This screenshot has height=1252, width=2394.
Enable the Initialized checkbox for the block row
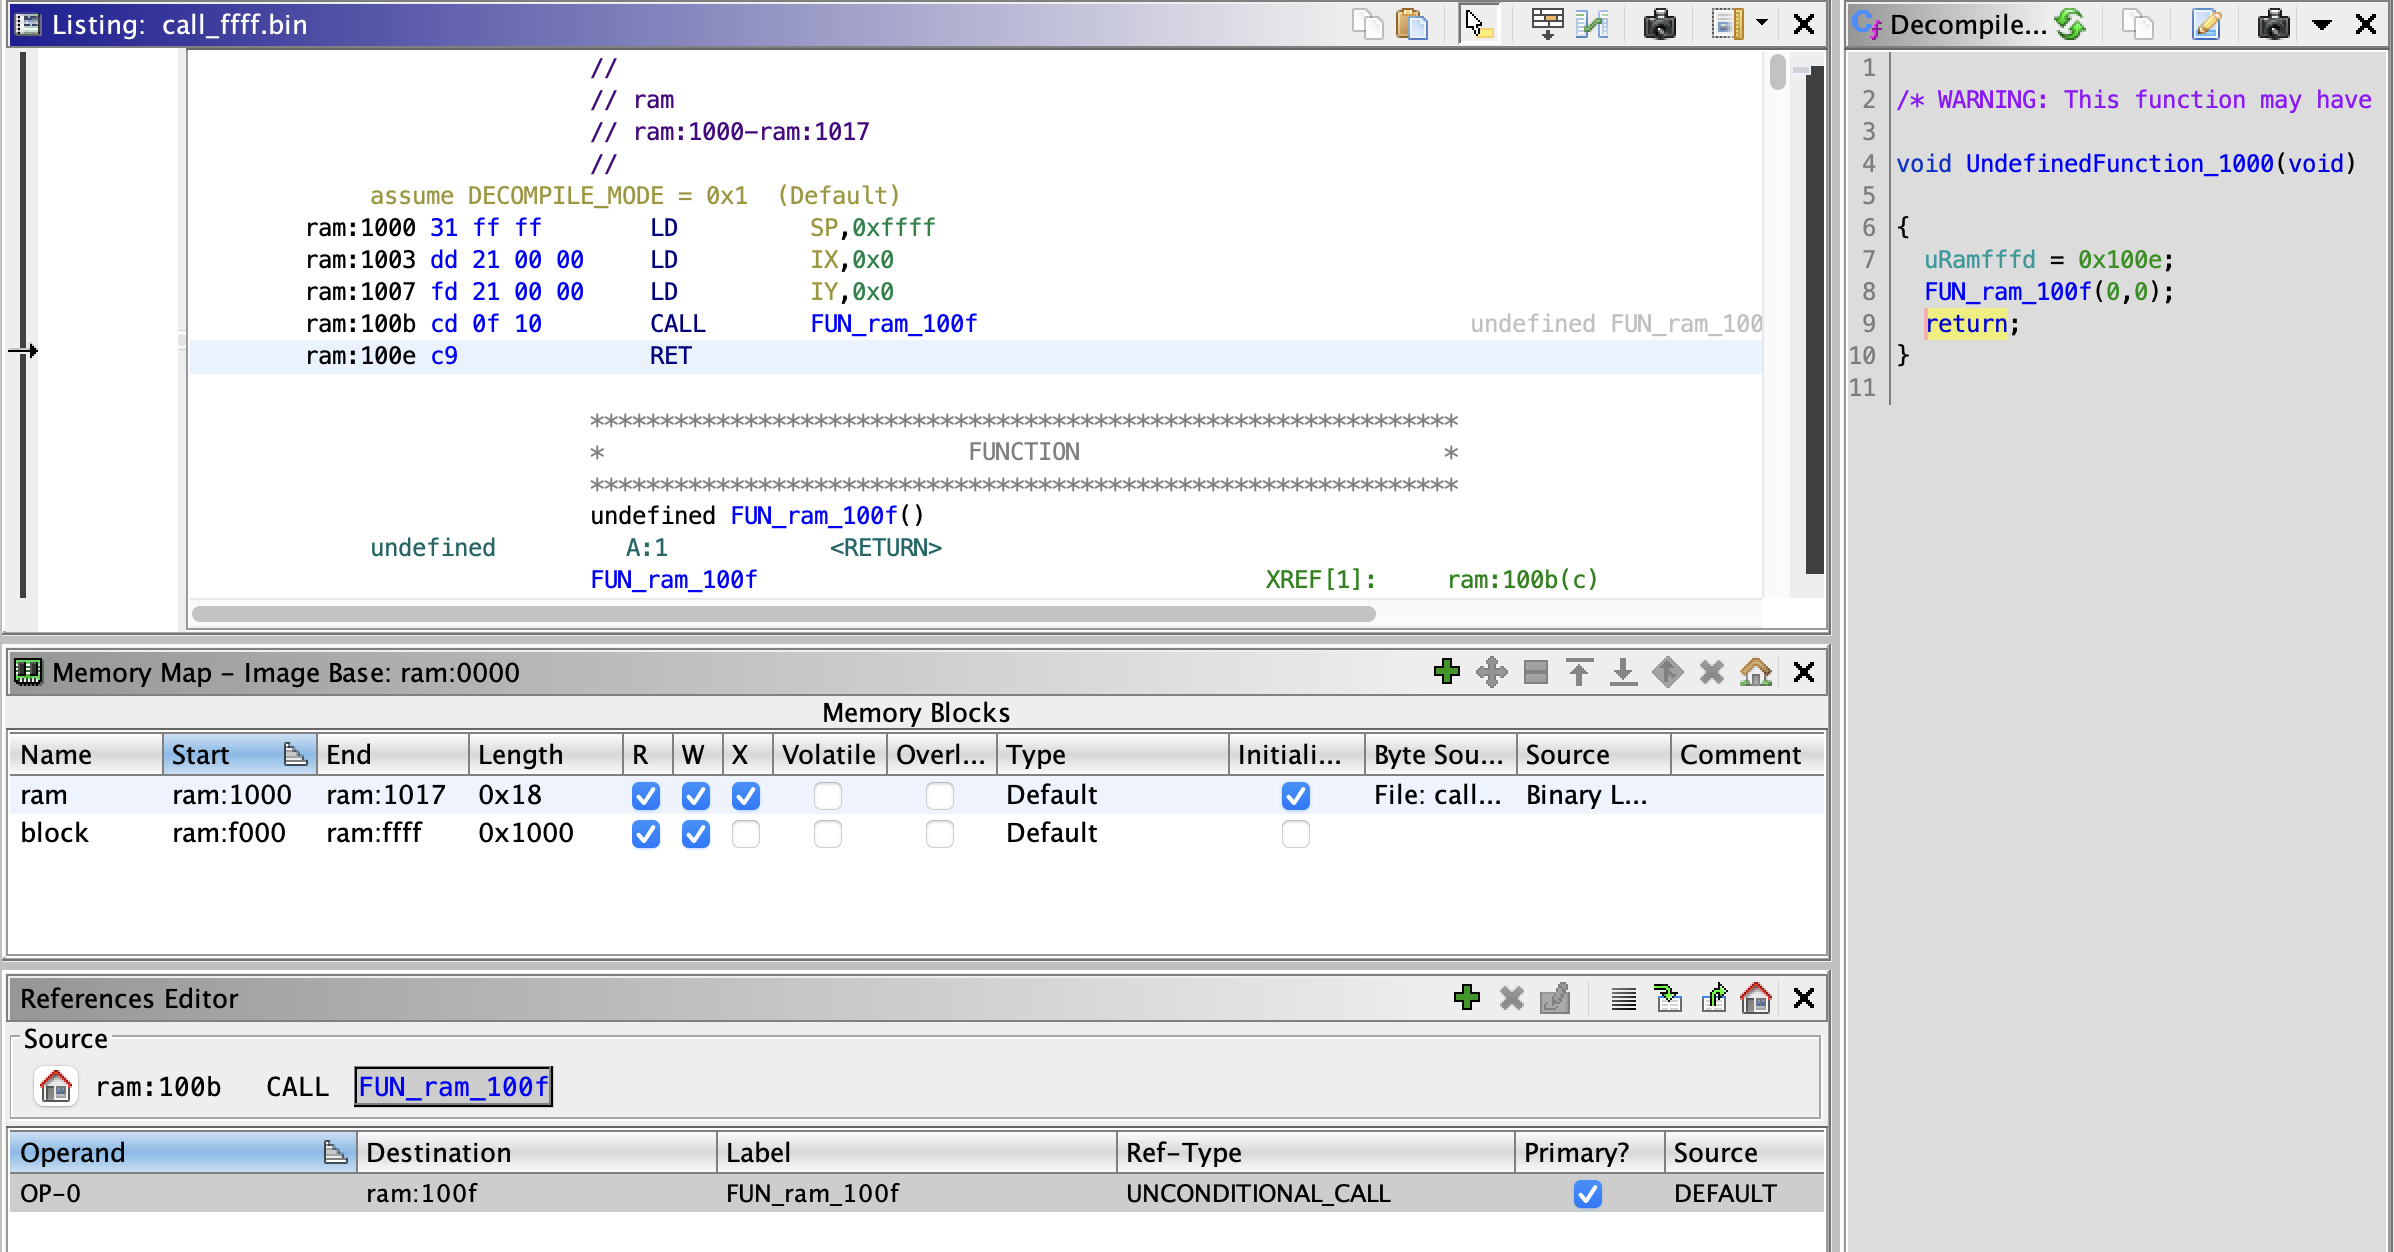1296,833
